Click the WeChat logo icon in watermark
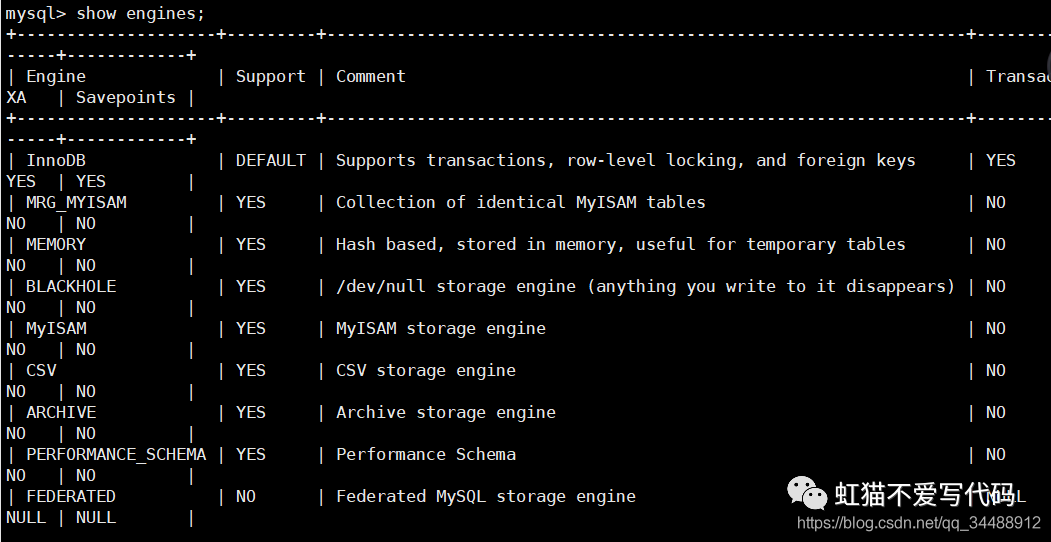This screenshot has width=1051, height=542. click(x=807, y=493)
